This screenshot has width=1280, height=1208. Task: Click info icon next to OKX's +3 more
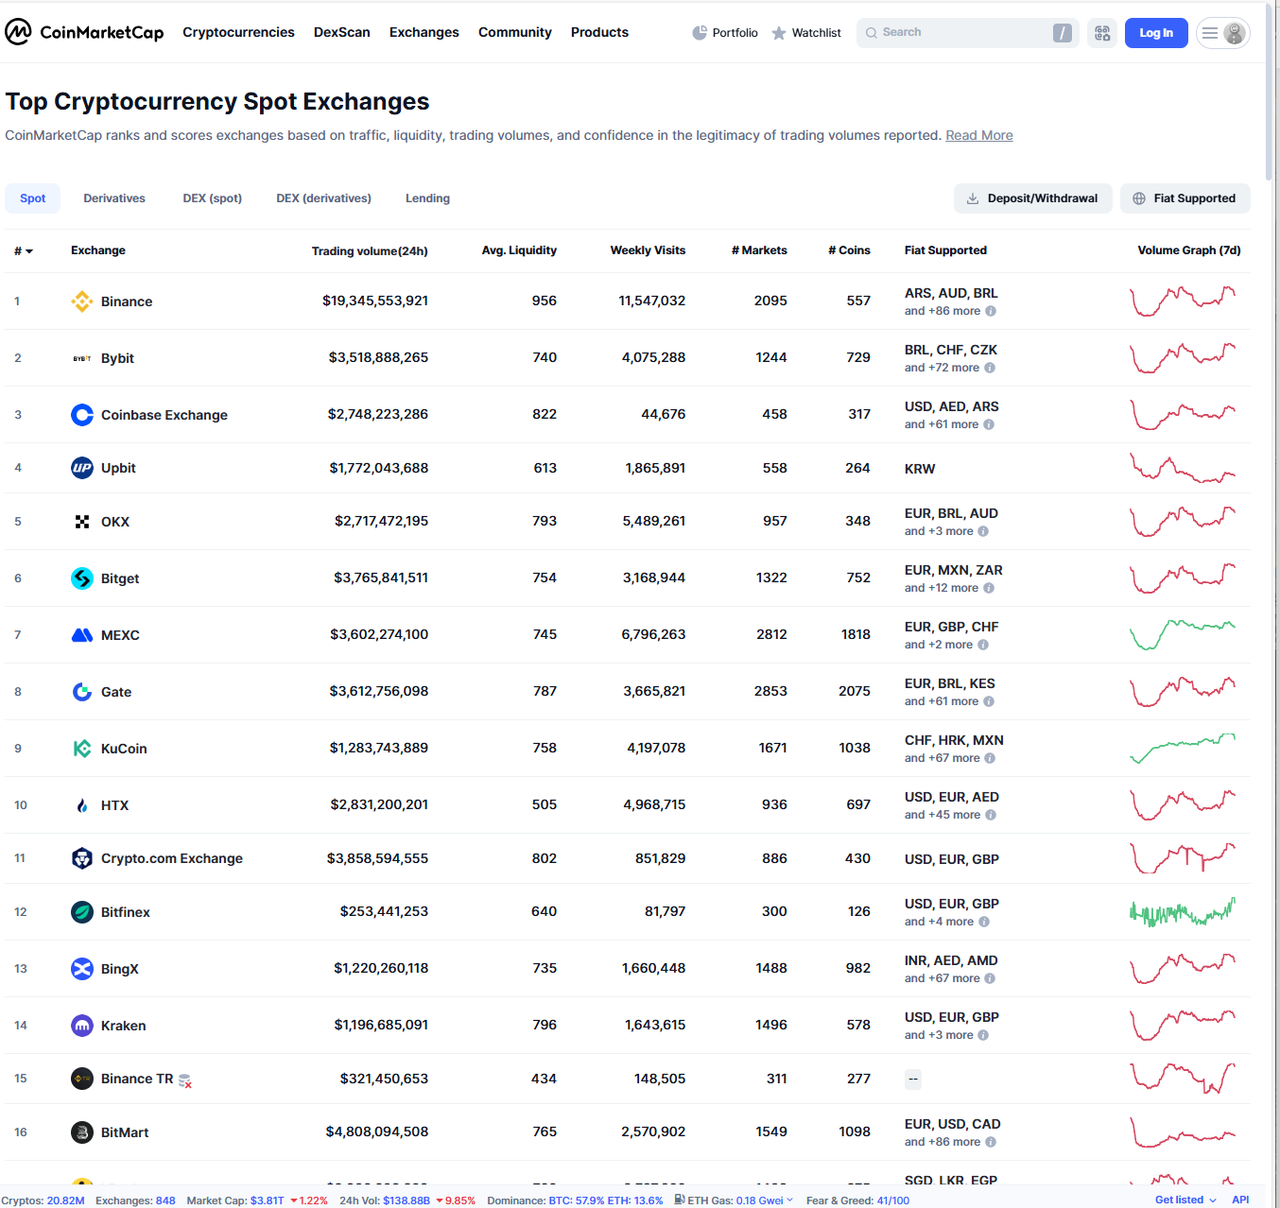click(x=983, y=531)
